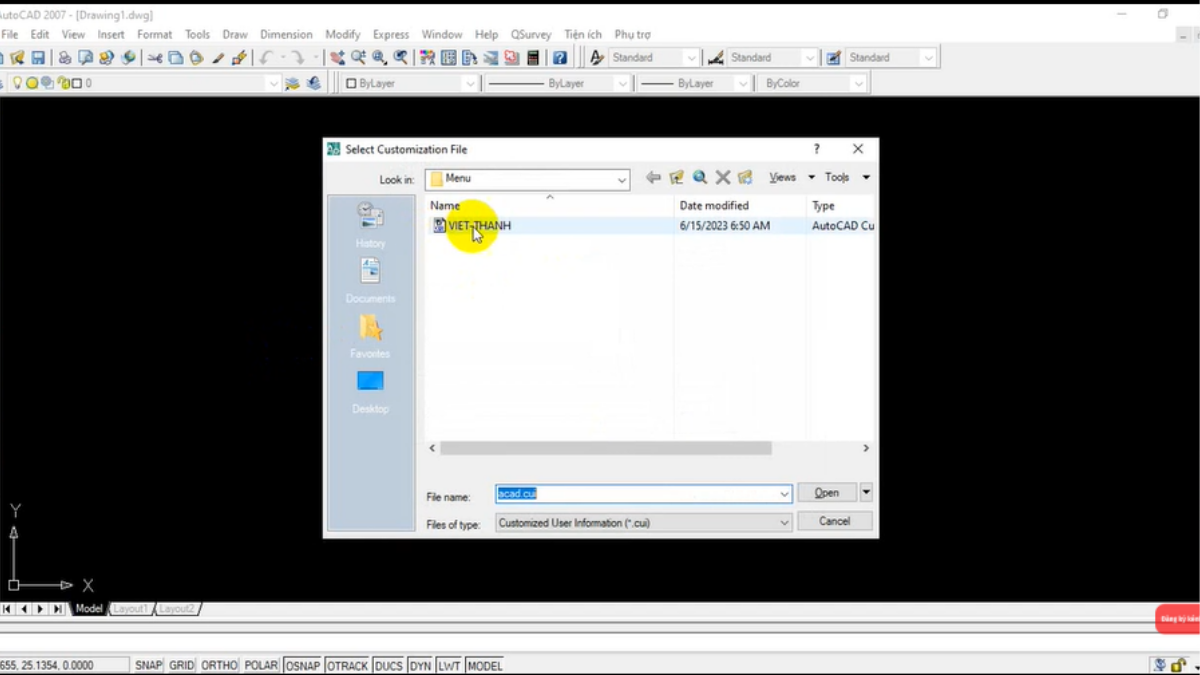Viewport: 1200px width, 675px height.
Task: Switch to the Layout1 tab
Action: [x=129, y=609]
